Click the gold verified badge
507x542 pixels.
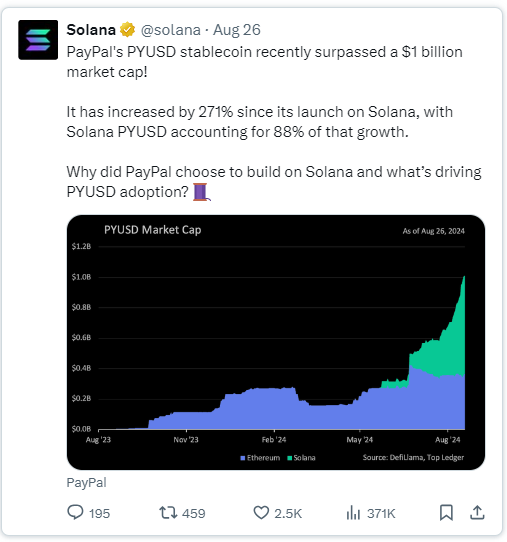click(128, 30)
